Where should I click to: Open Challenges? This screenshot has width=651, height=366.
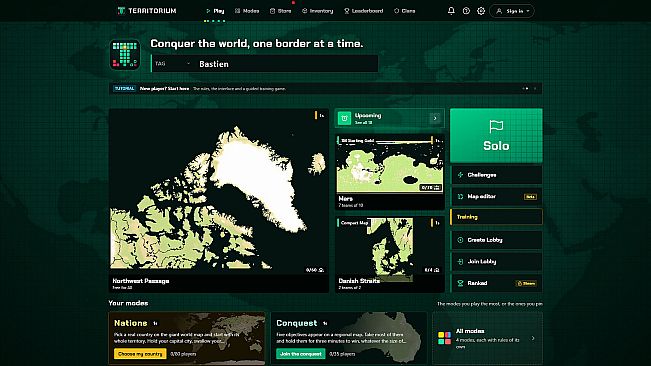pyautogui.click(x=496, y=175)
